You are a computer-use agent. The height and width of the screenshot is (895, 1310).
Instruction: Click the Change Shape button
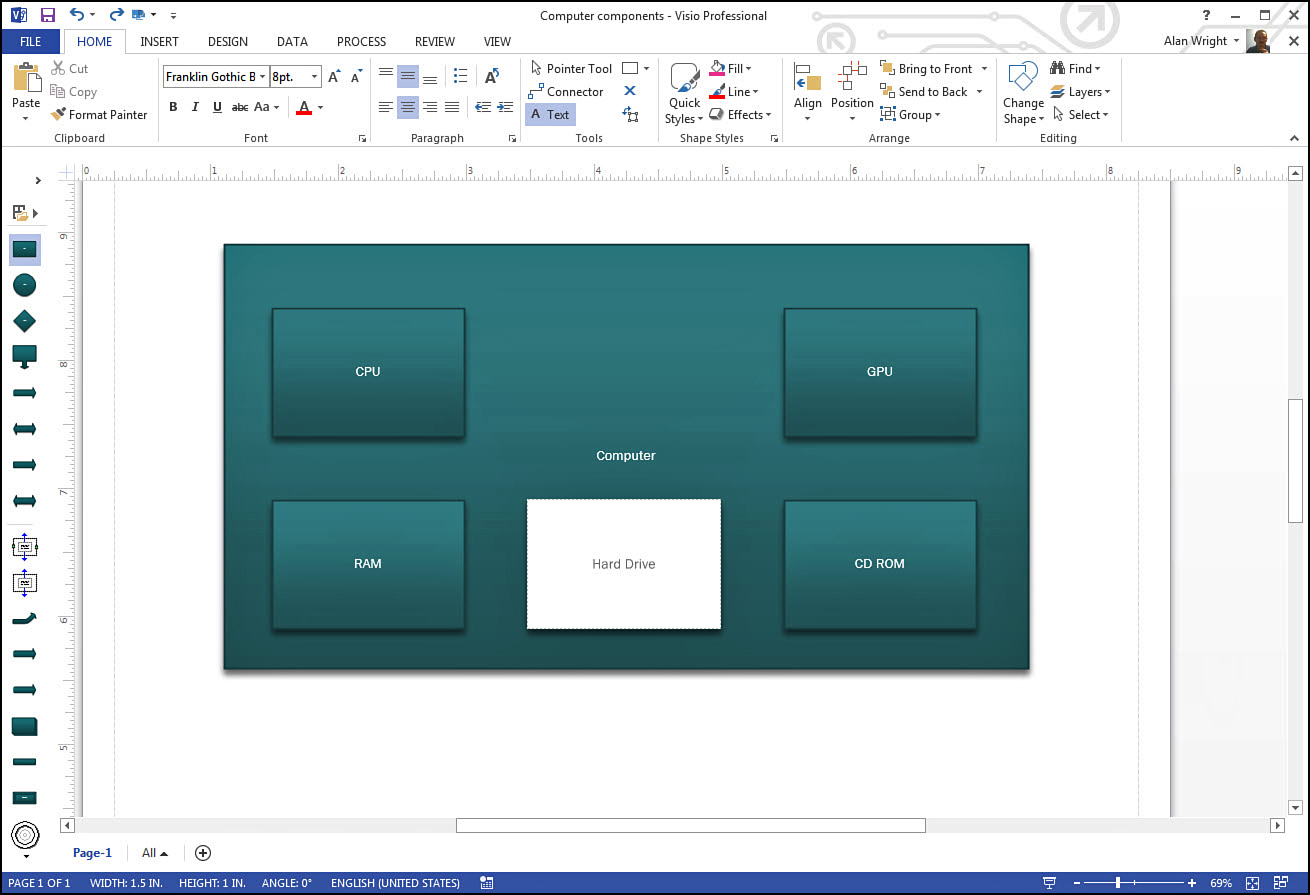coord(1023,94)
